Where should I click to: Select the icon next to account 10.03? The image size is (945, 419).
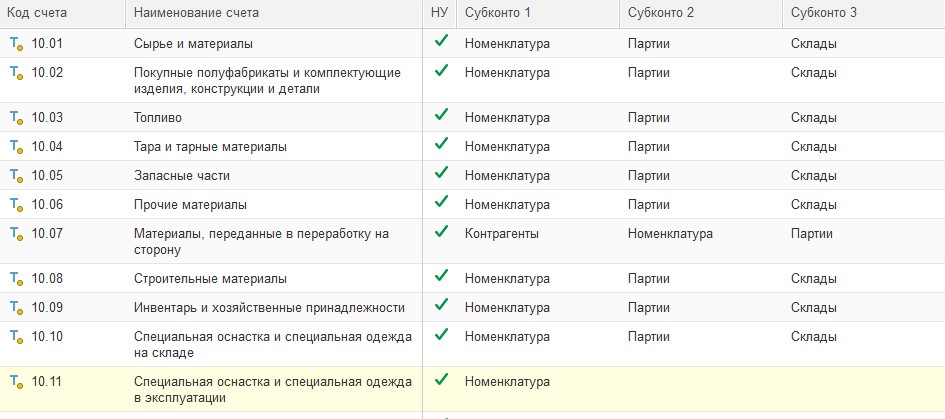coord(16,118)
